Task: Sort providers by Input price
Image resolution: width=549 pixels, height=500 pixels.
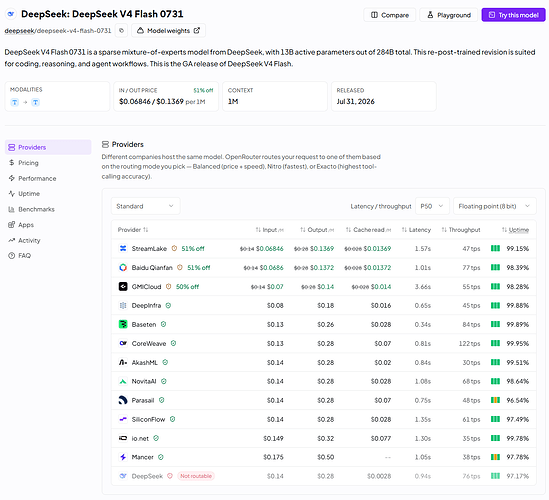Action: [x=269, y=230]
